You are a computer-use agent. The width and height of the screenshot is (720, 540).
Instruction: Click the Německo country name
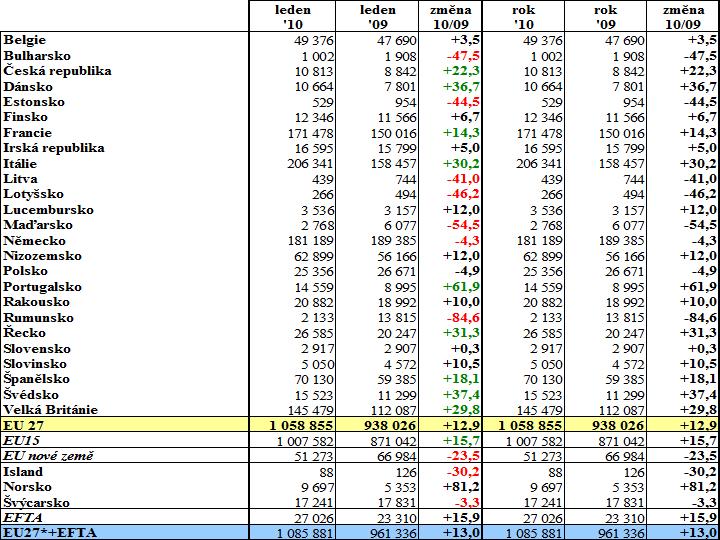pos(34,240)
